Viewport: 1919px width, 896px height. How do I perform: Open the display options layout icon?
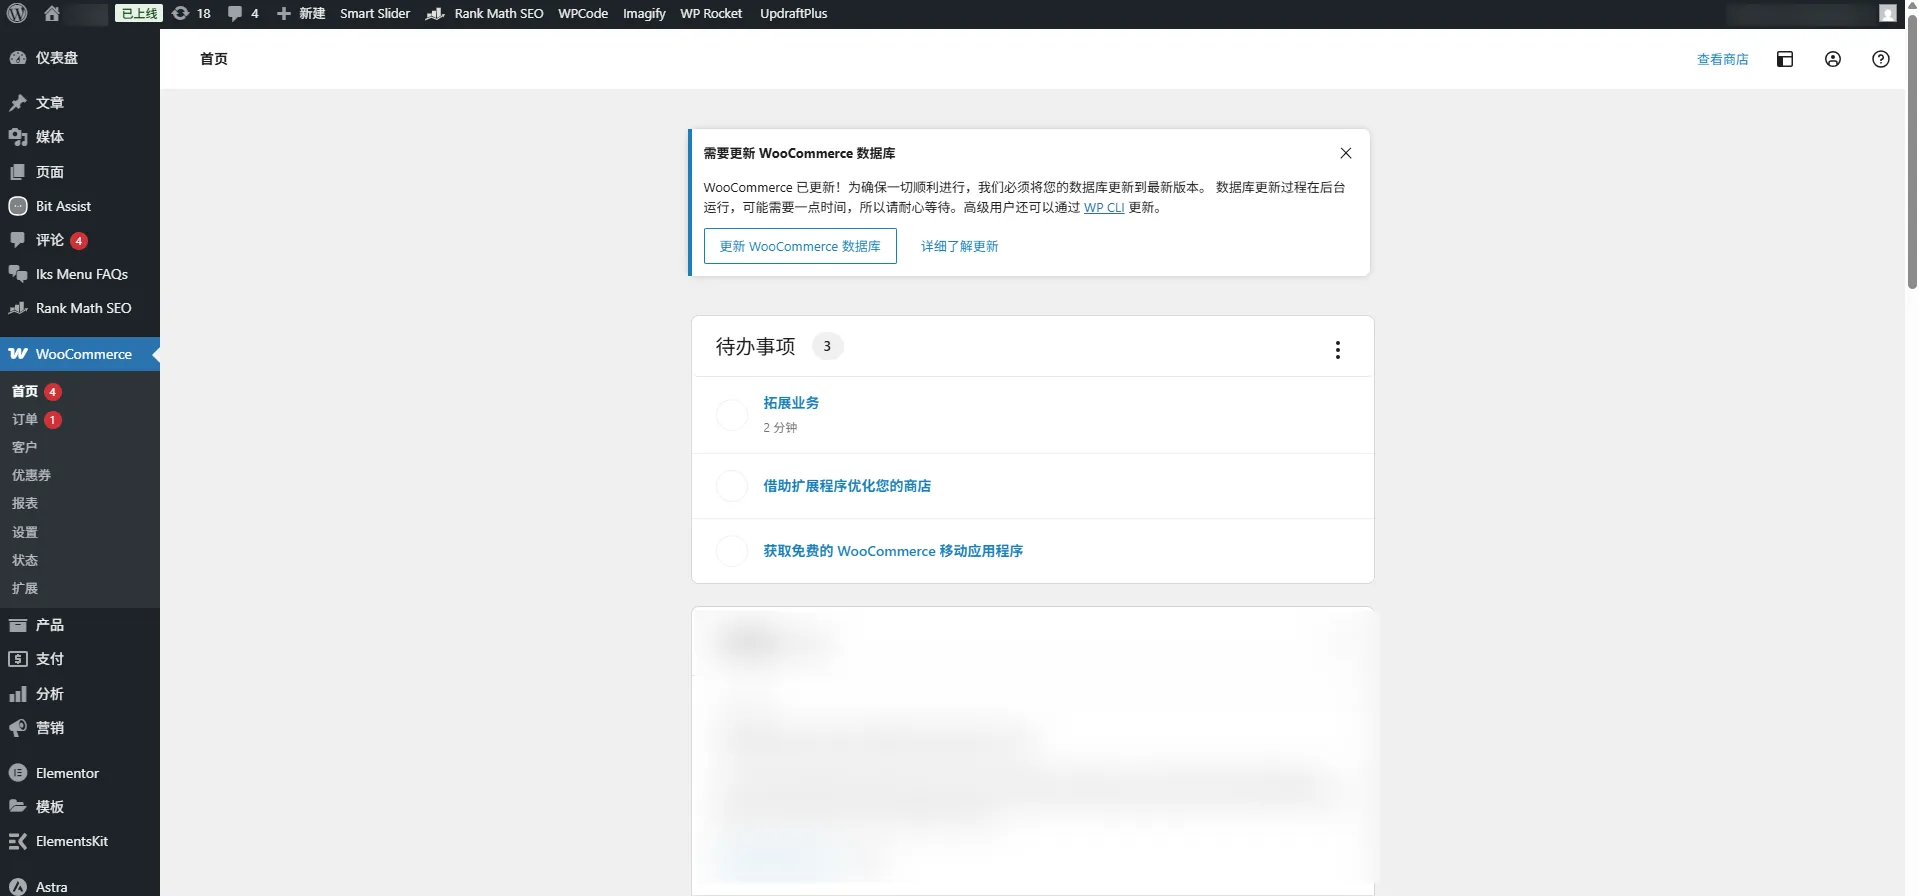pyautogui.click(x=1785, y=59)
